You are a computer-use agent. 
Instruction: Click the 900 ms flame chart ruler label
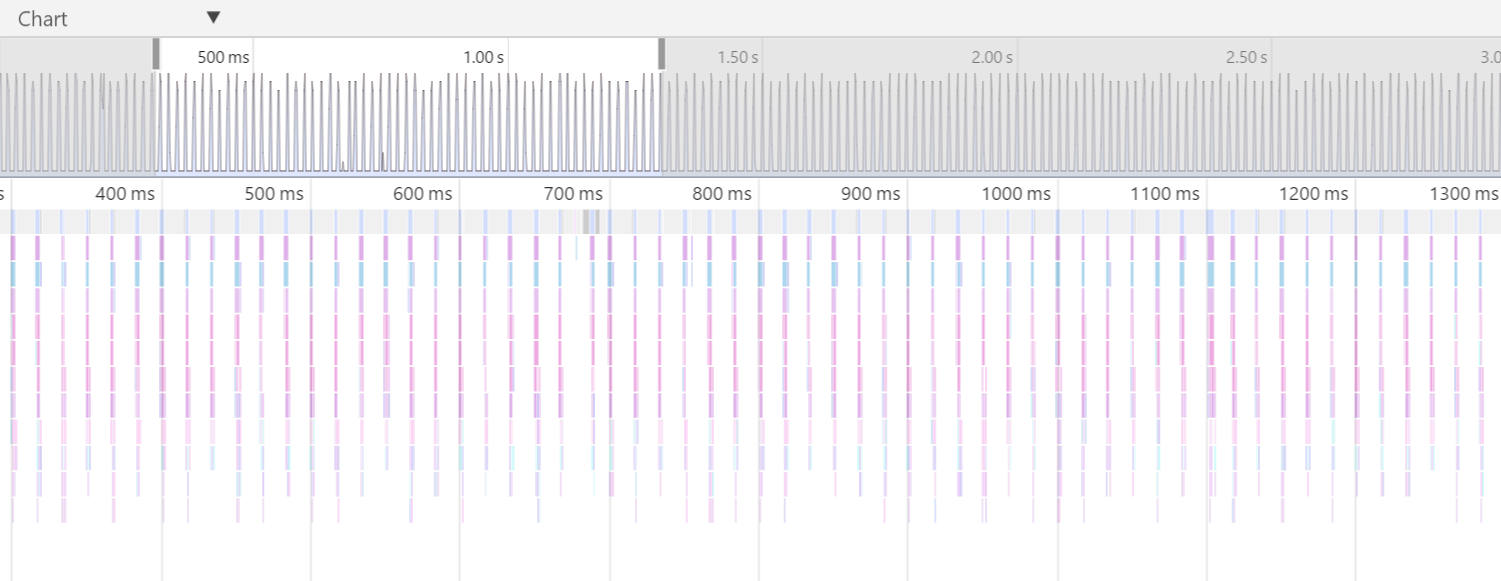871,193
